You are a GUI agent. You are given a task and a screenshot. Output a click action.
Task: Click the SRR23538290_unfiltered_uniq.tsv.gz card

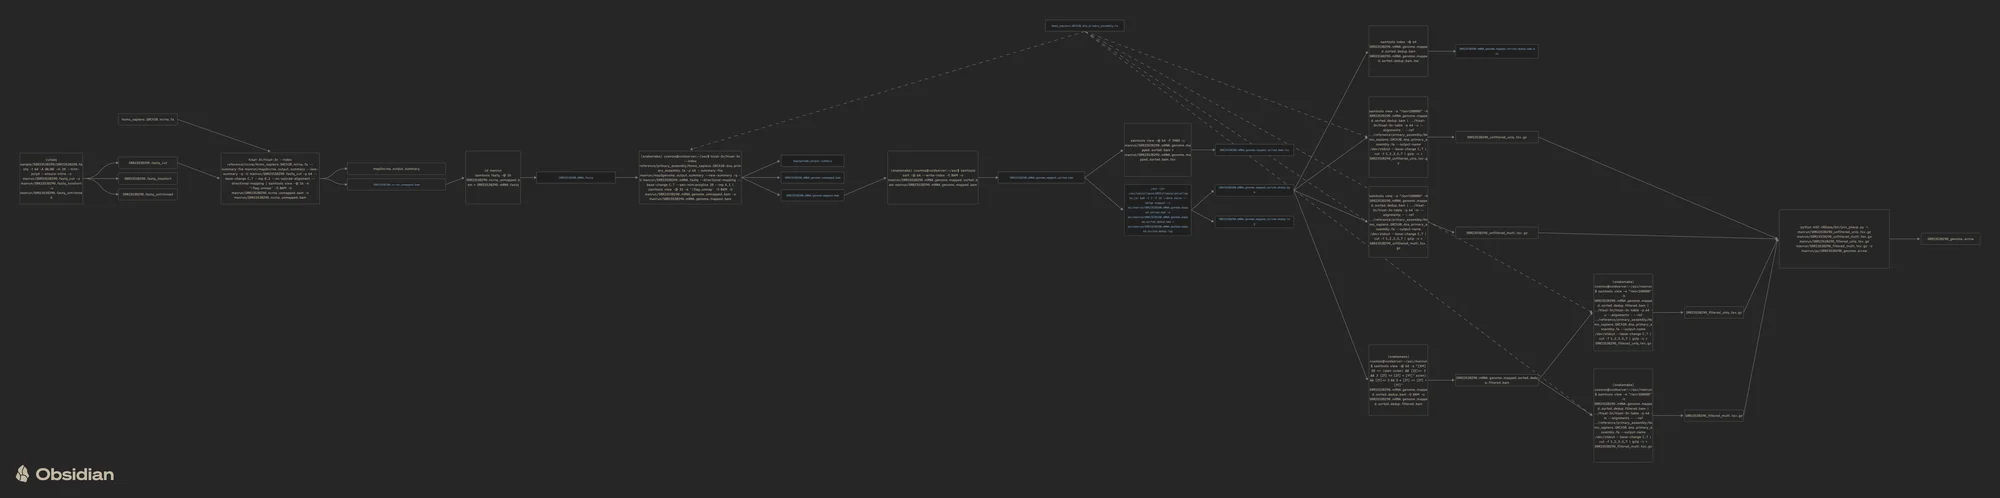pyautogui.click(x=1496, y=137)
